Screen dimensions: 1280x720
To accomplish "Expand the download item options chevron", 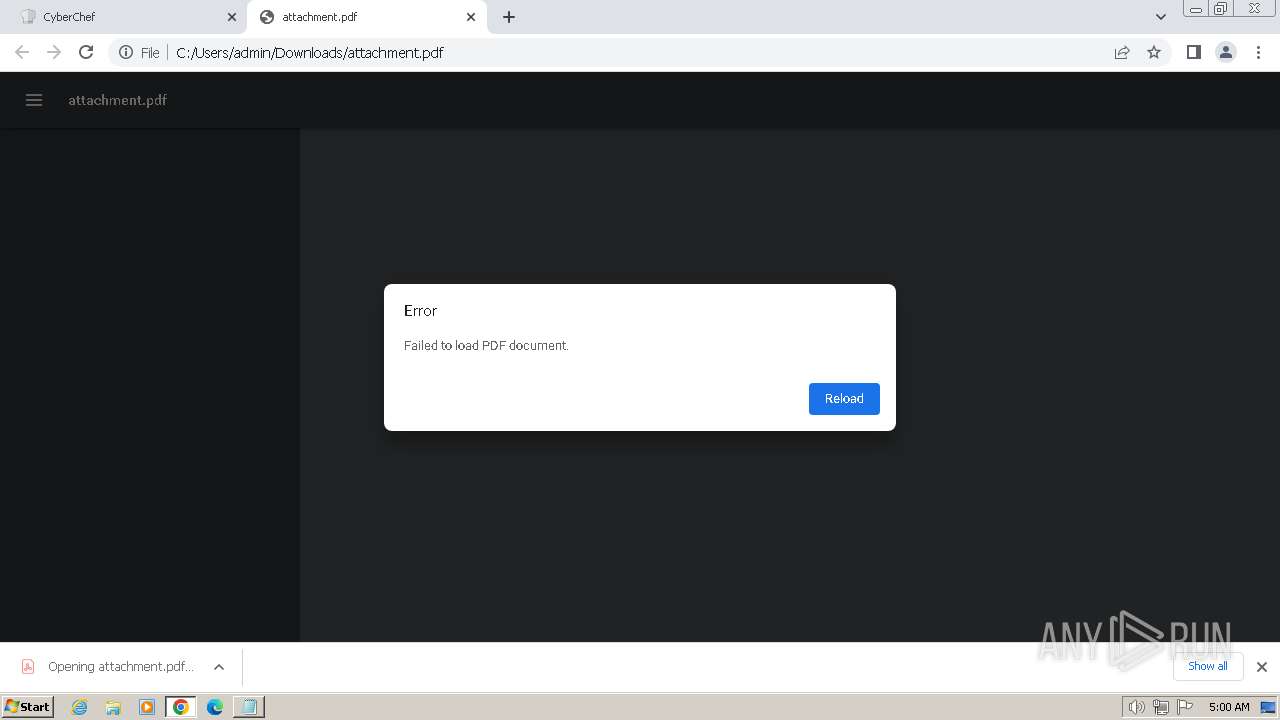I will click(x=219, y=667).
